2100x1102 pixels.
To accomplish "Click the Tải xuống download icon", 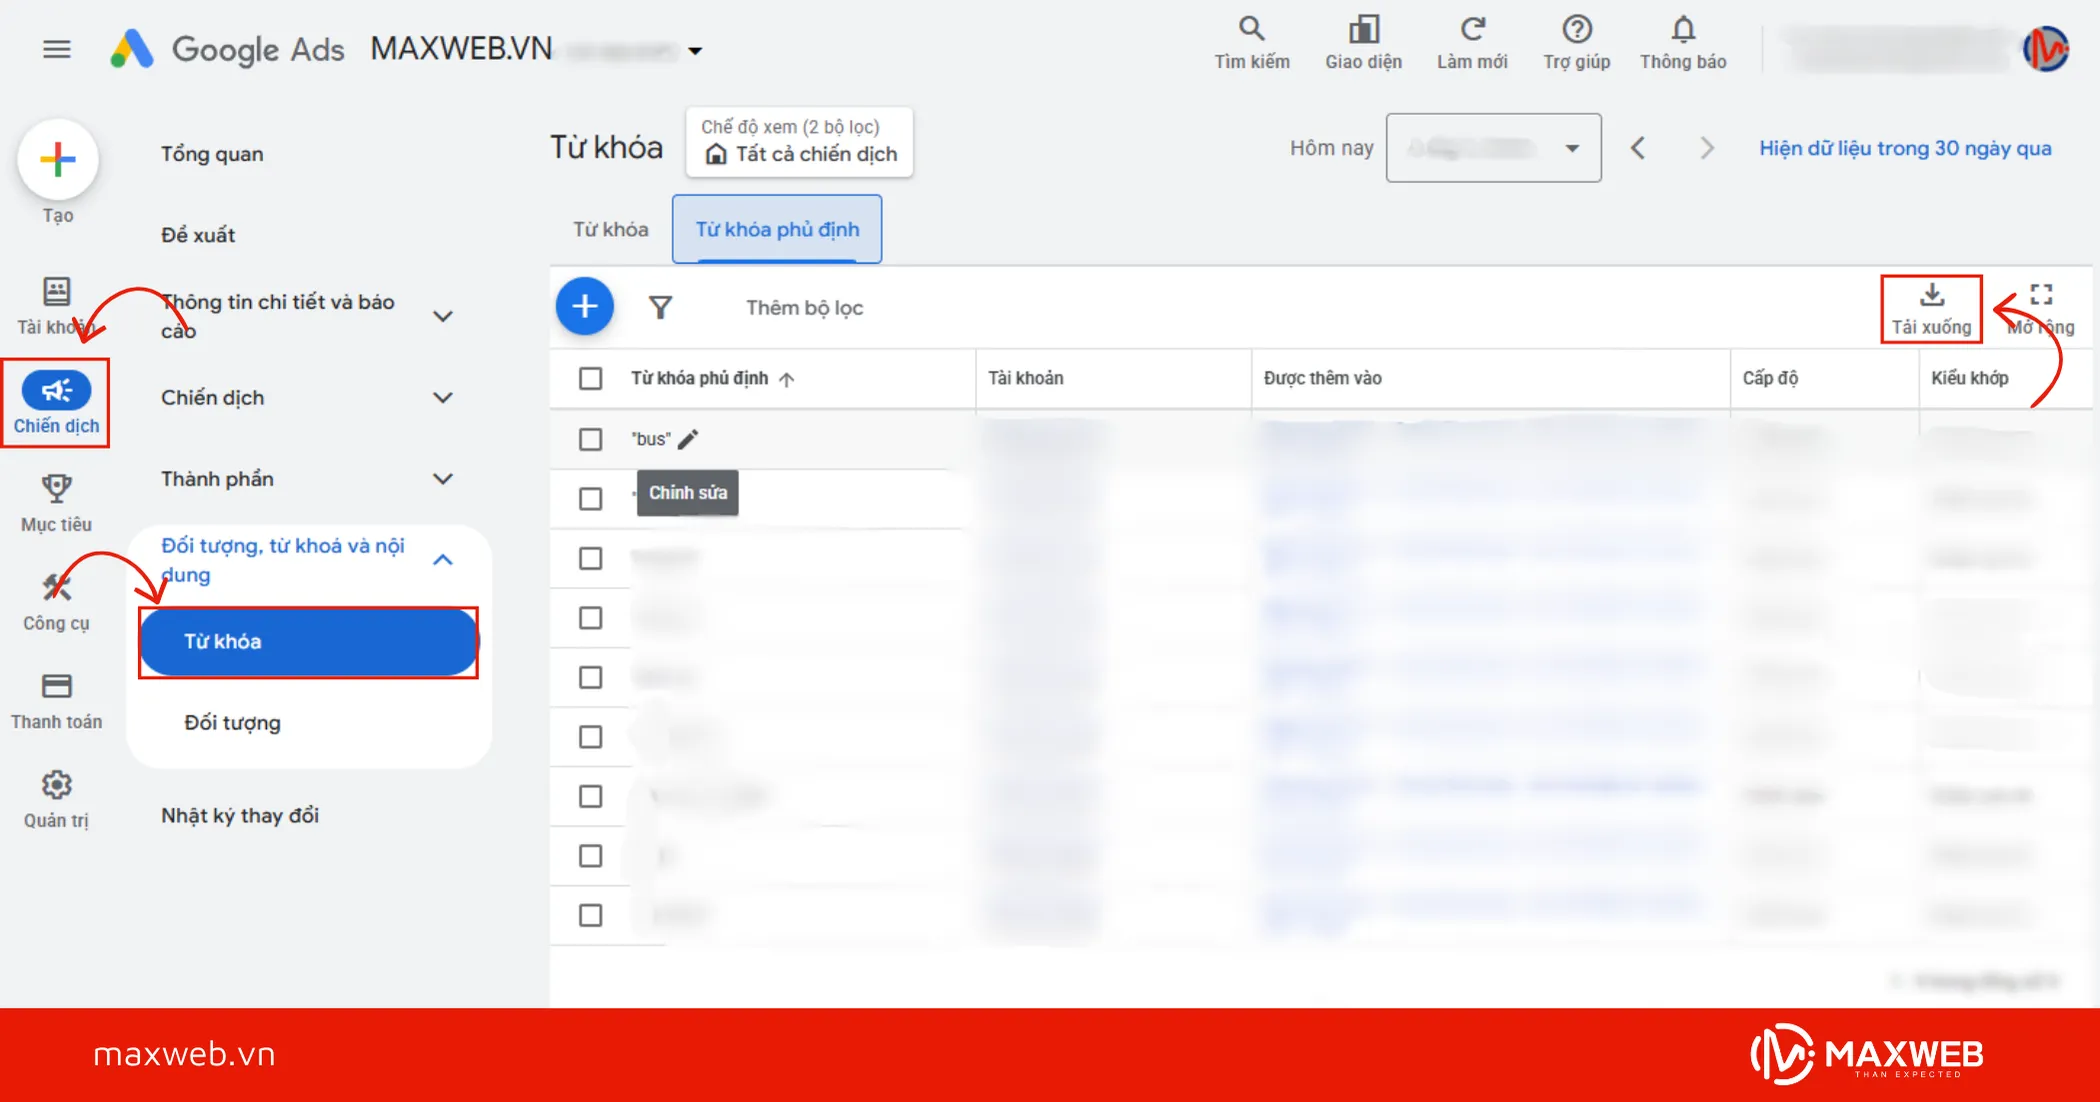I will (x=1931, y=296).
